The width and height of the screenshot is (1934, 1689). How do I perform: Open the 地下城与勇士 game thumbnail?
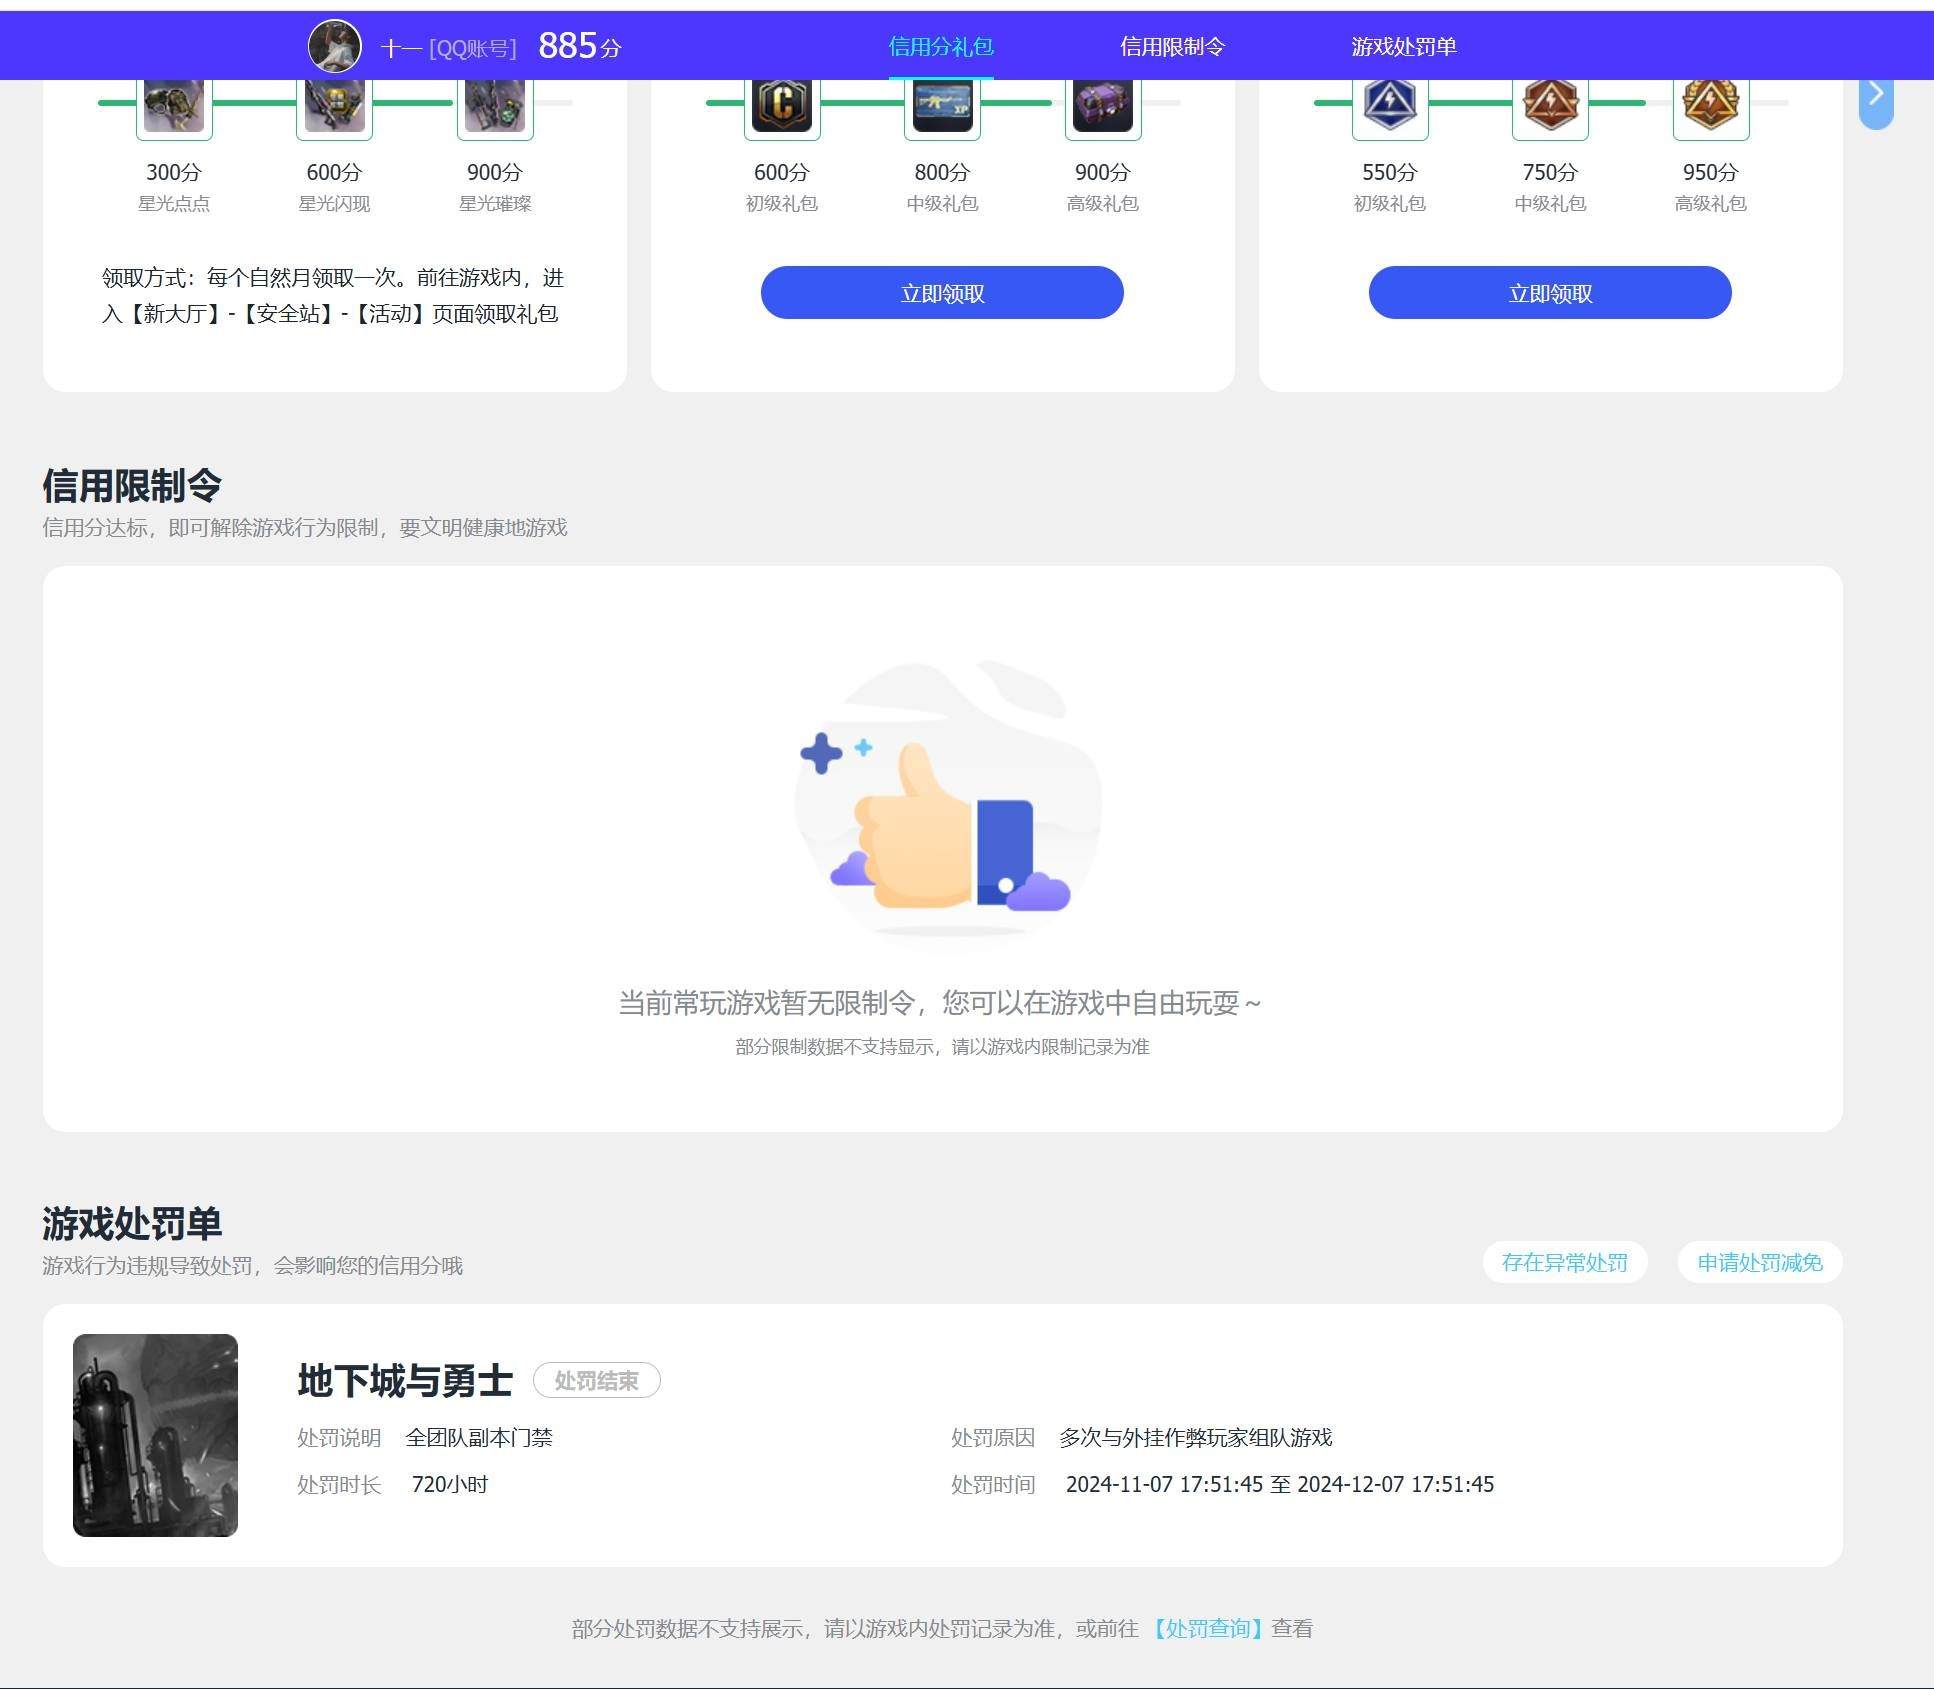155,1435
